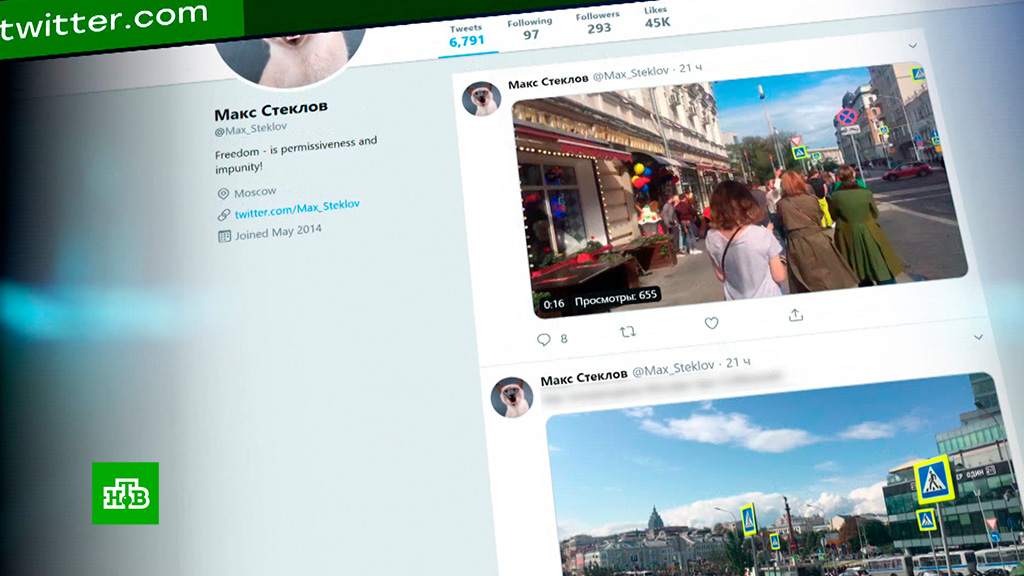Click the 'Просмотры: 655' view counter

point(616,298)
